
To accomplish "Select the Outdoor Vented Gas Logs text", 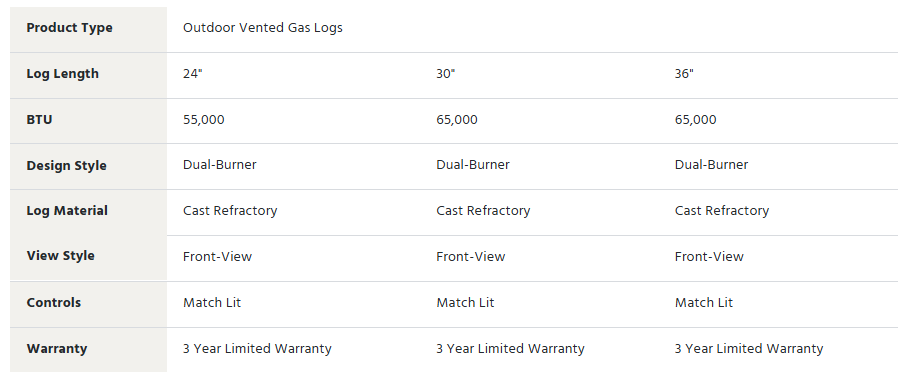I will (263, 28).
